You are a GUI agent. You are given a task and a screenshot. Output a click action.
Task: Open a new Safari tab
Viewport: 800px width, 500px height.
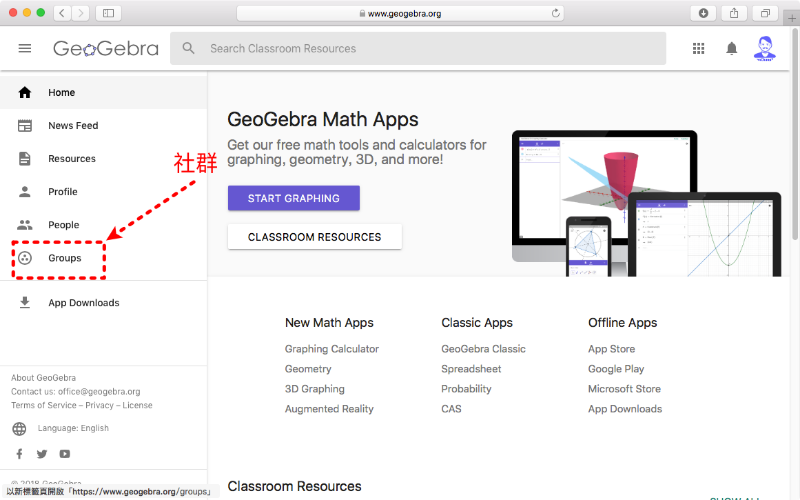(791, 18)
